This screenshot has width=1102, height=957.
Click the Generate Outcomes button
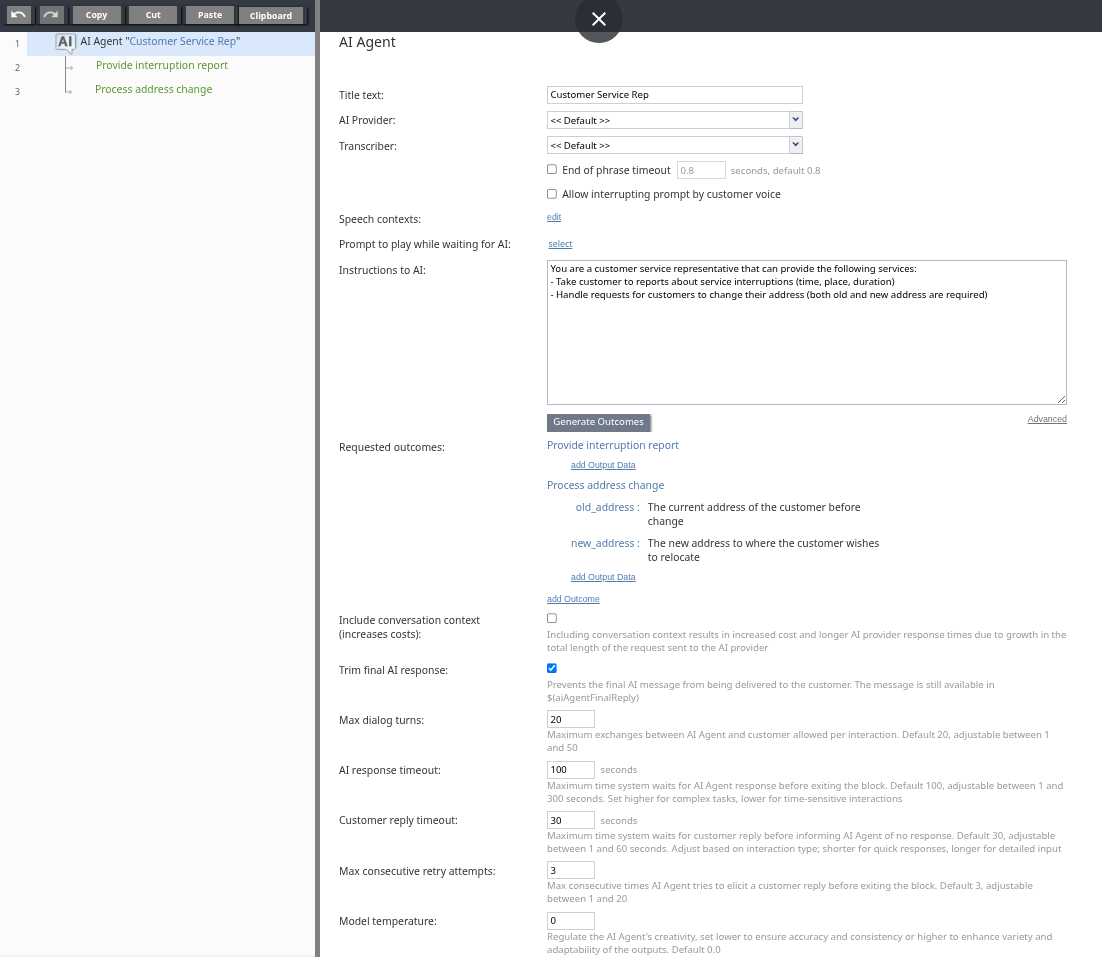(x=598, y=422)
